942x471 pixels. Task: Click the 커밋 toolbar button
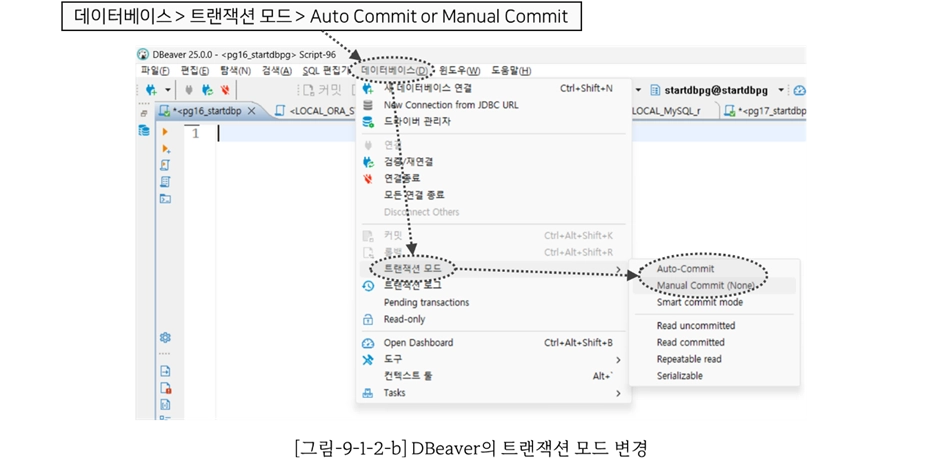tap(323, 90)
